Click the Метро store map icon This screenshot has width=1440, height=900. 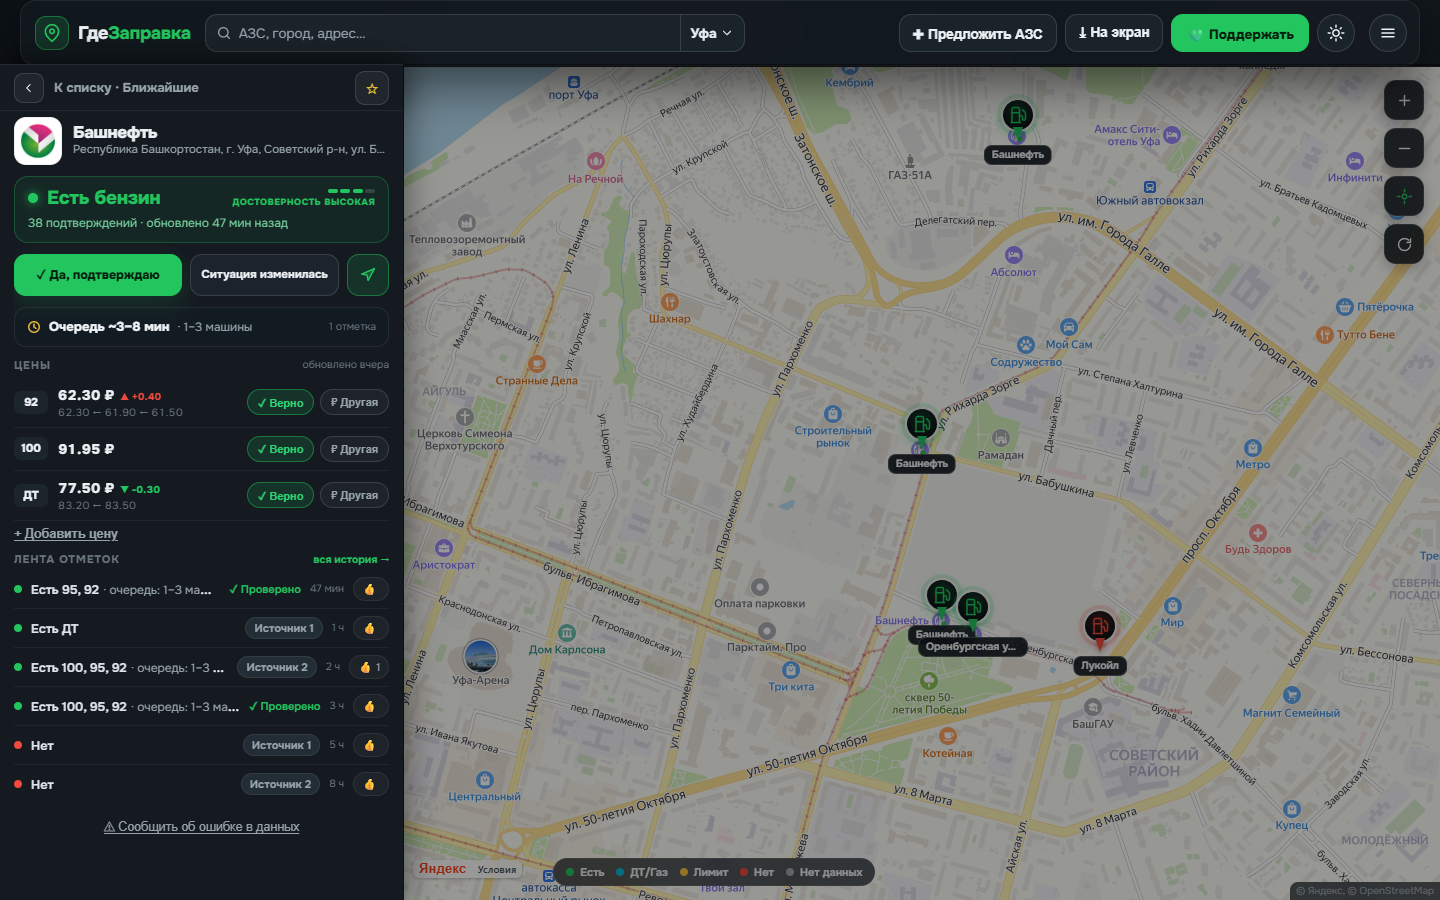pos(1252,448)
